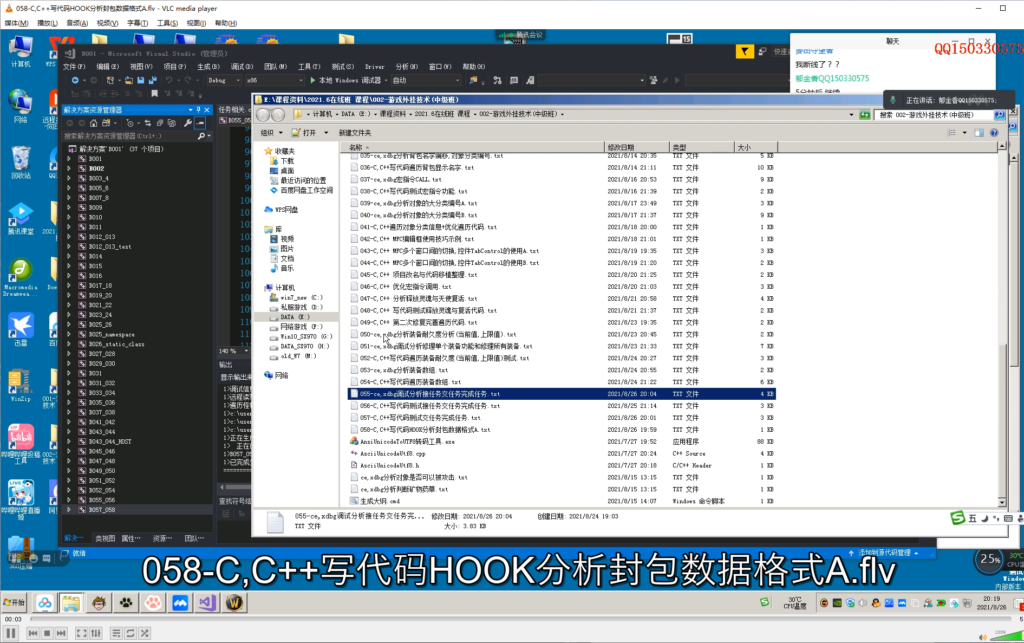Open VLC 字幕(T) menu
The height and width of the screenshot is (643, 1024).
(137, 23)
